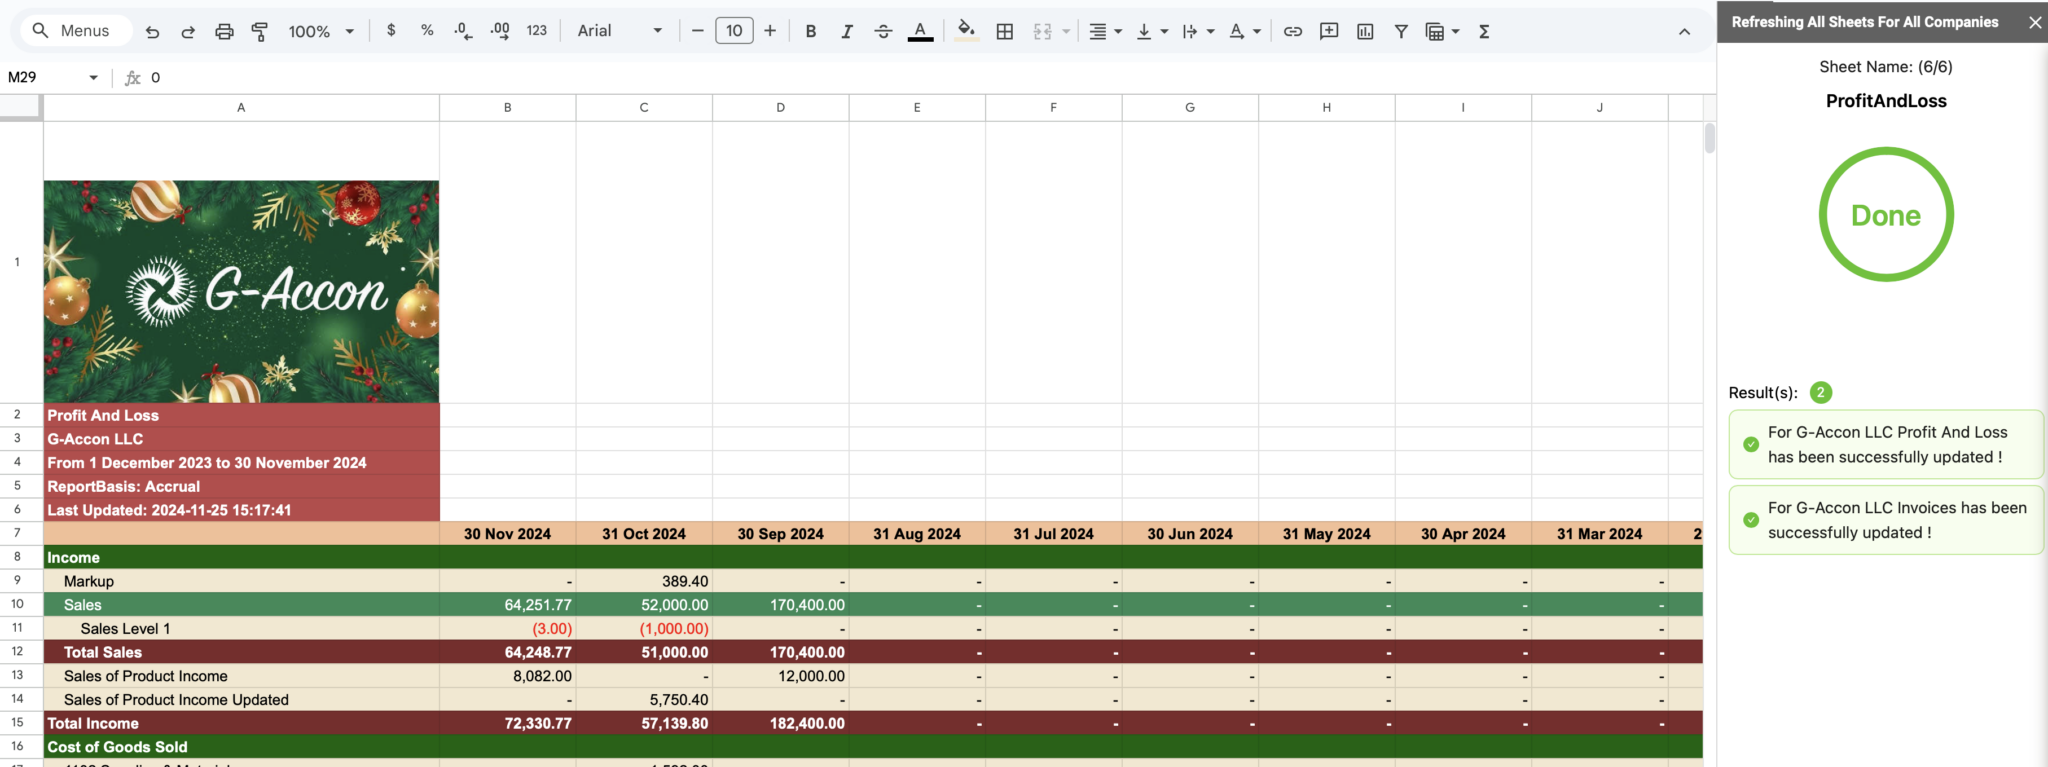The height and width of the screenshot is (767, 2048).
Task: Select the 30 Nov 2024 header cell
Action: [508, 534]
